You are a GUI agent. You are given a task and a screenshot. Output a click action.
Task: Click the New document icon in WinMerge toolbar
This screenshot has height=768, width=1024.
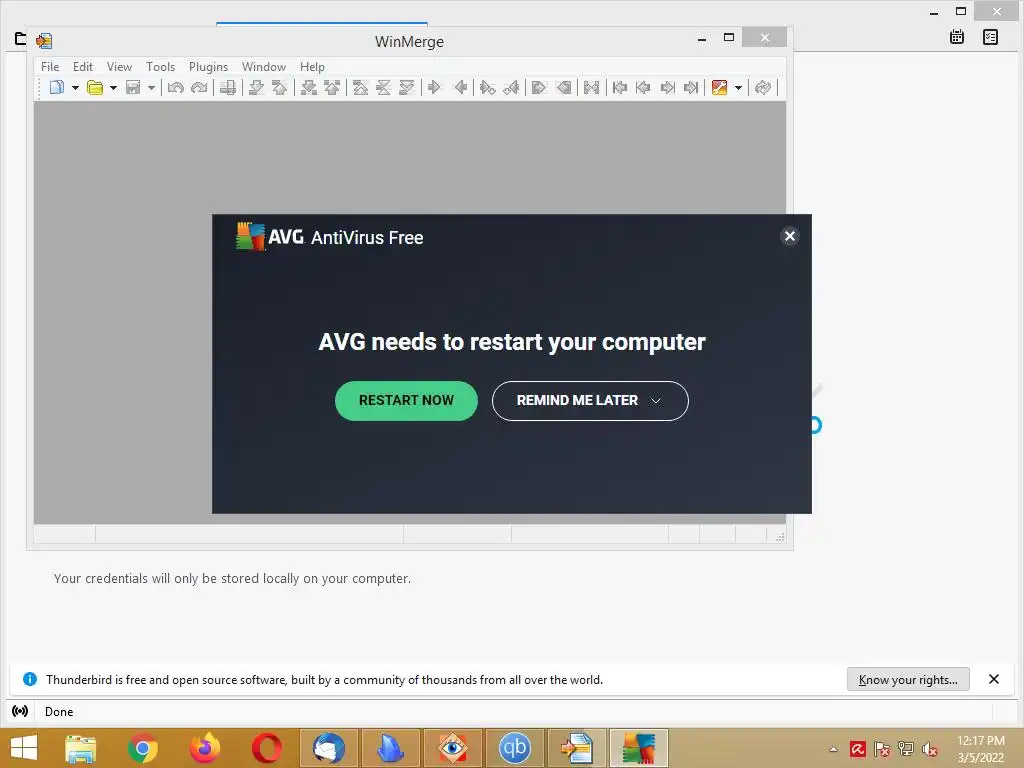pyautogui.click(x=57, y=87)
